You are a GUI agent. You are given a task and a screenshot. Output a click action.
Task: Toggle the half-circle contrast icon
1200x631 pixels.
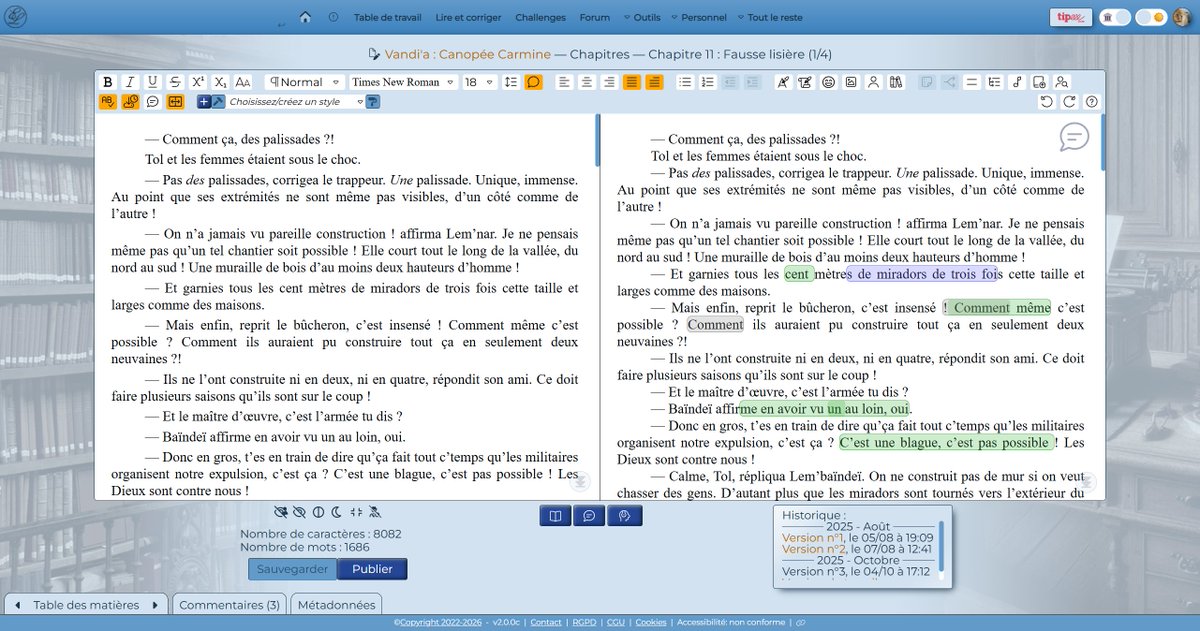pos(317,512)
